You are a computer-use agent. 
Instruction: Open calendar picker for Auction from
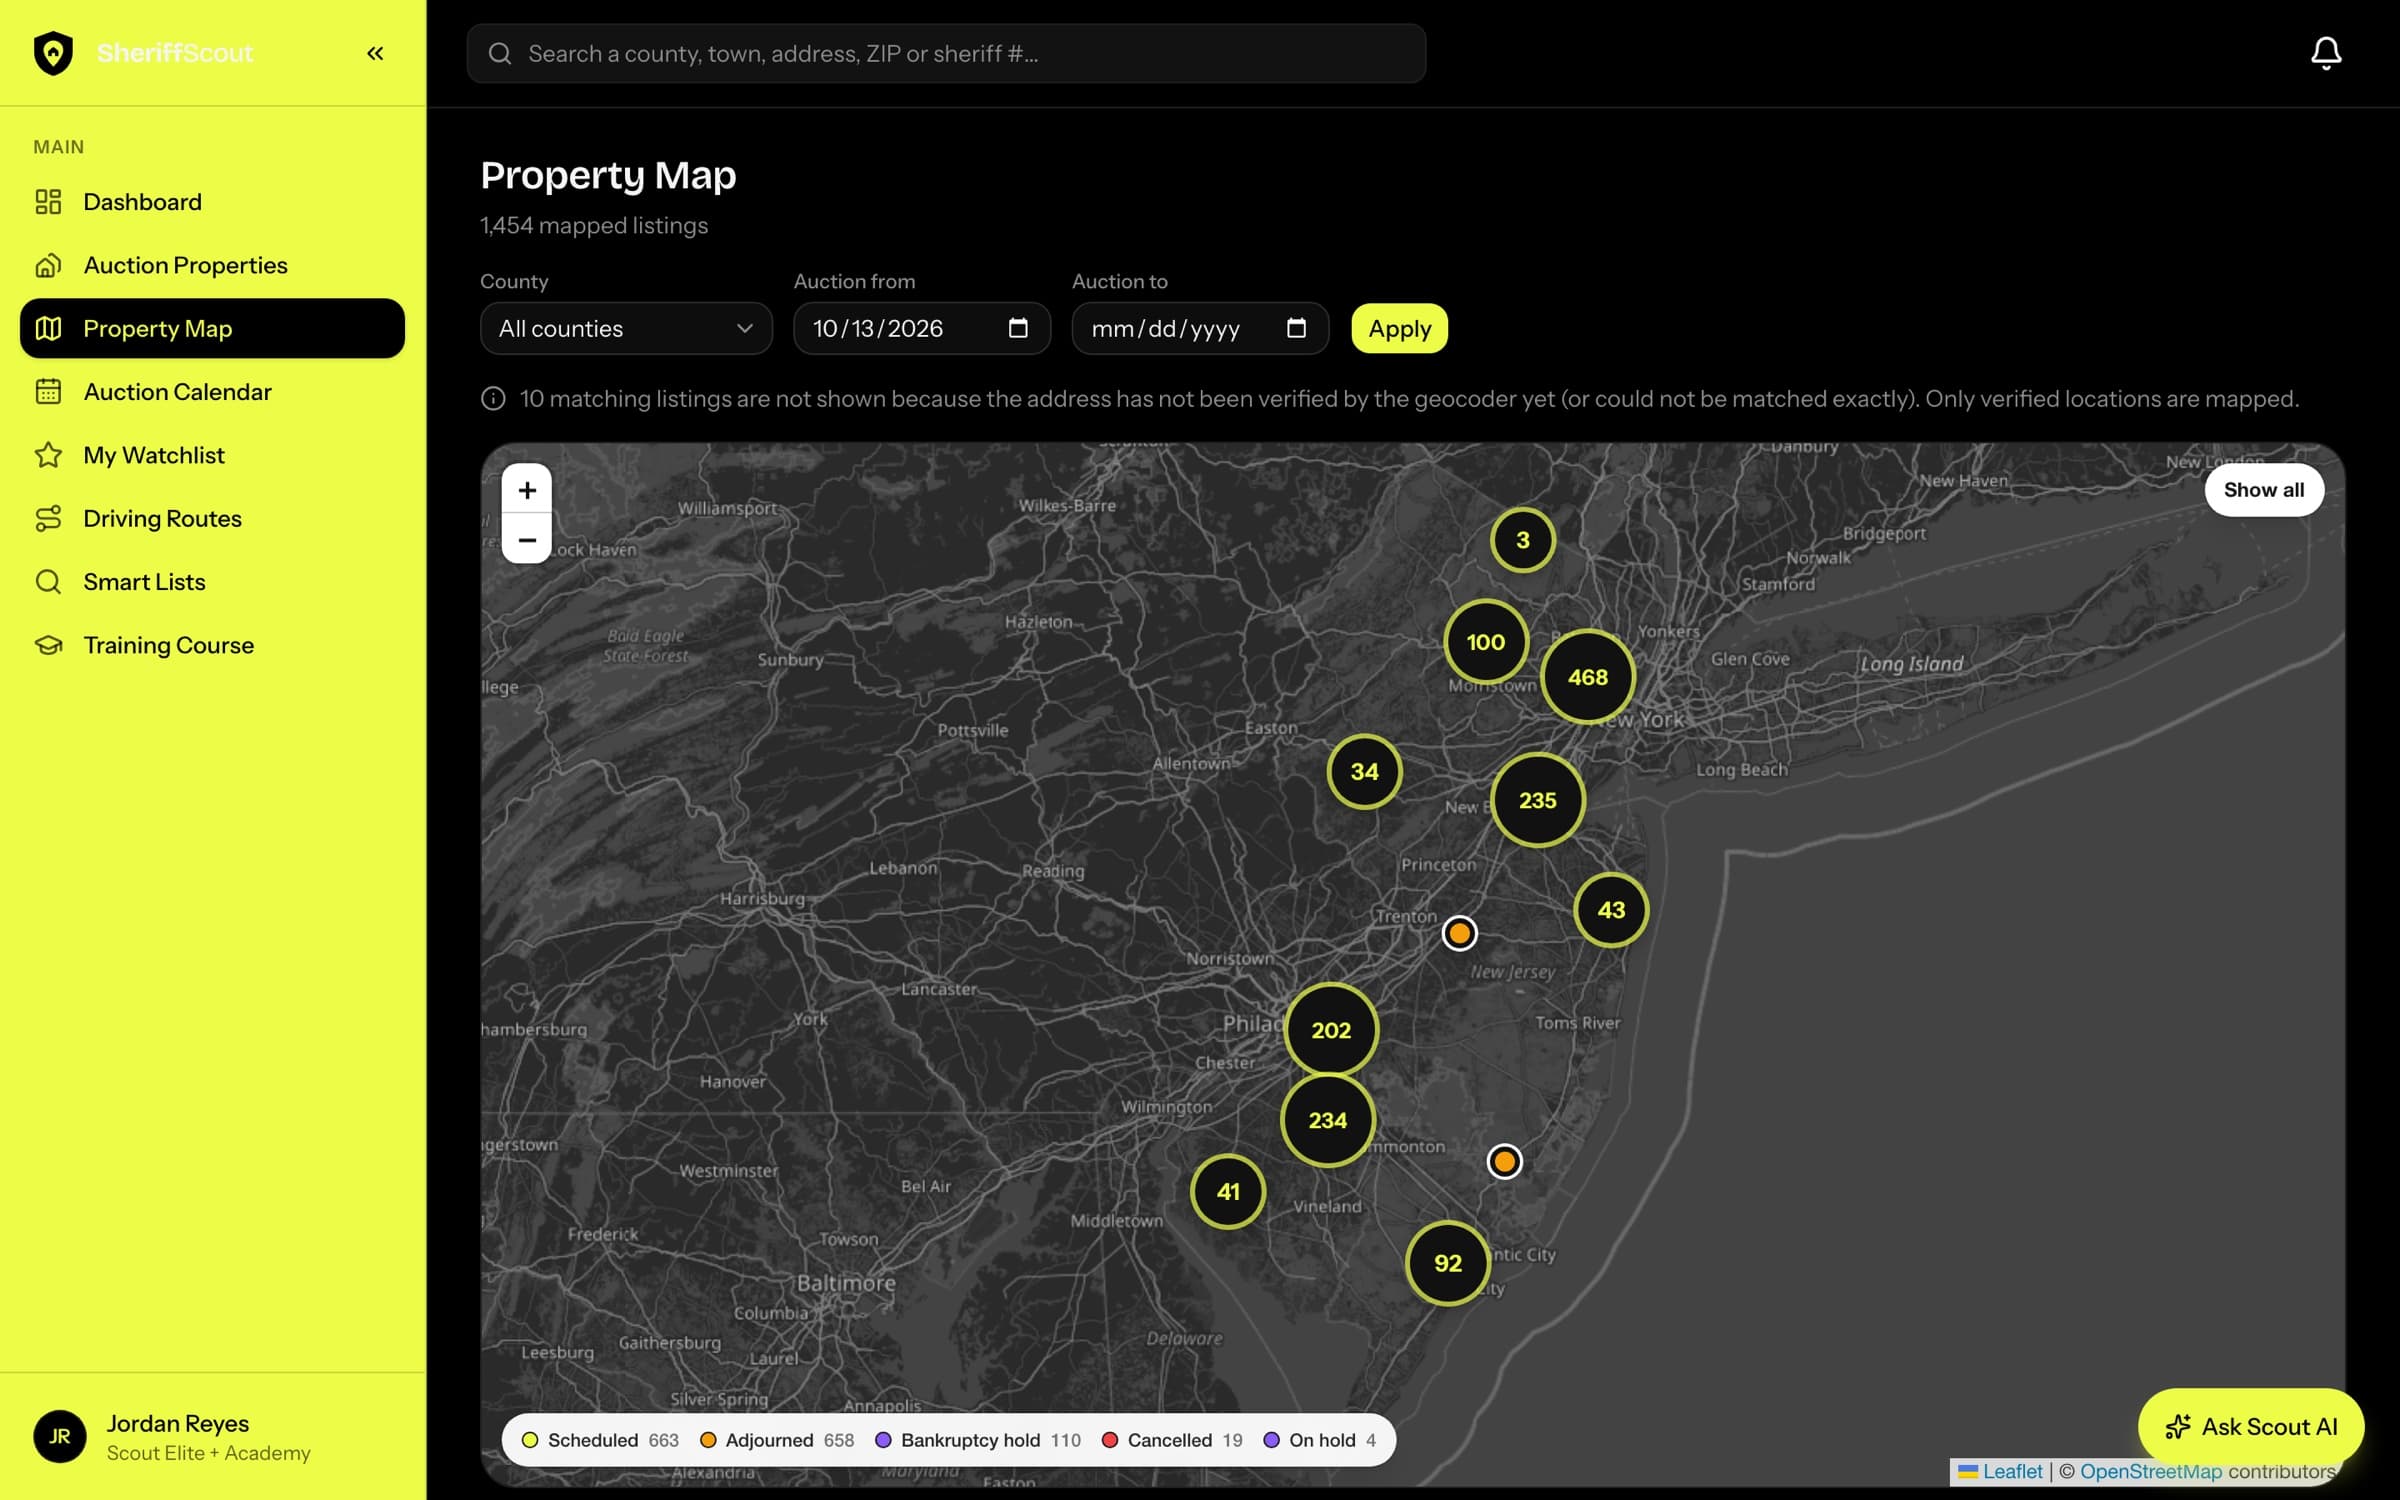click(x=1018, y=328)
